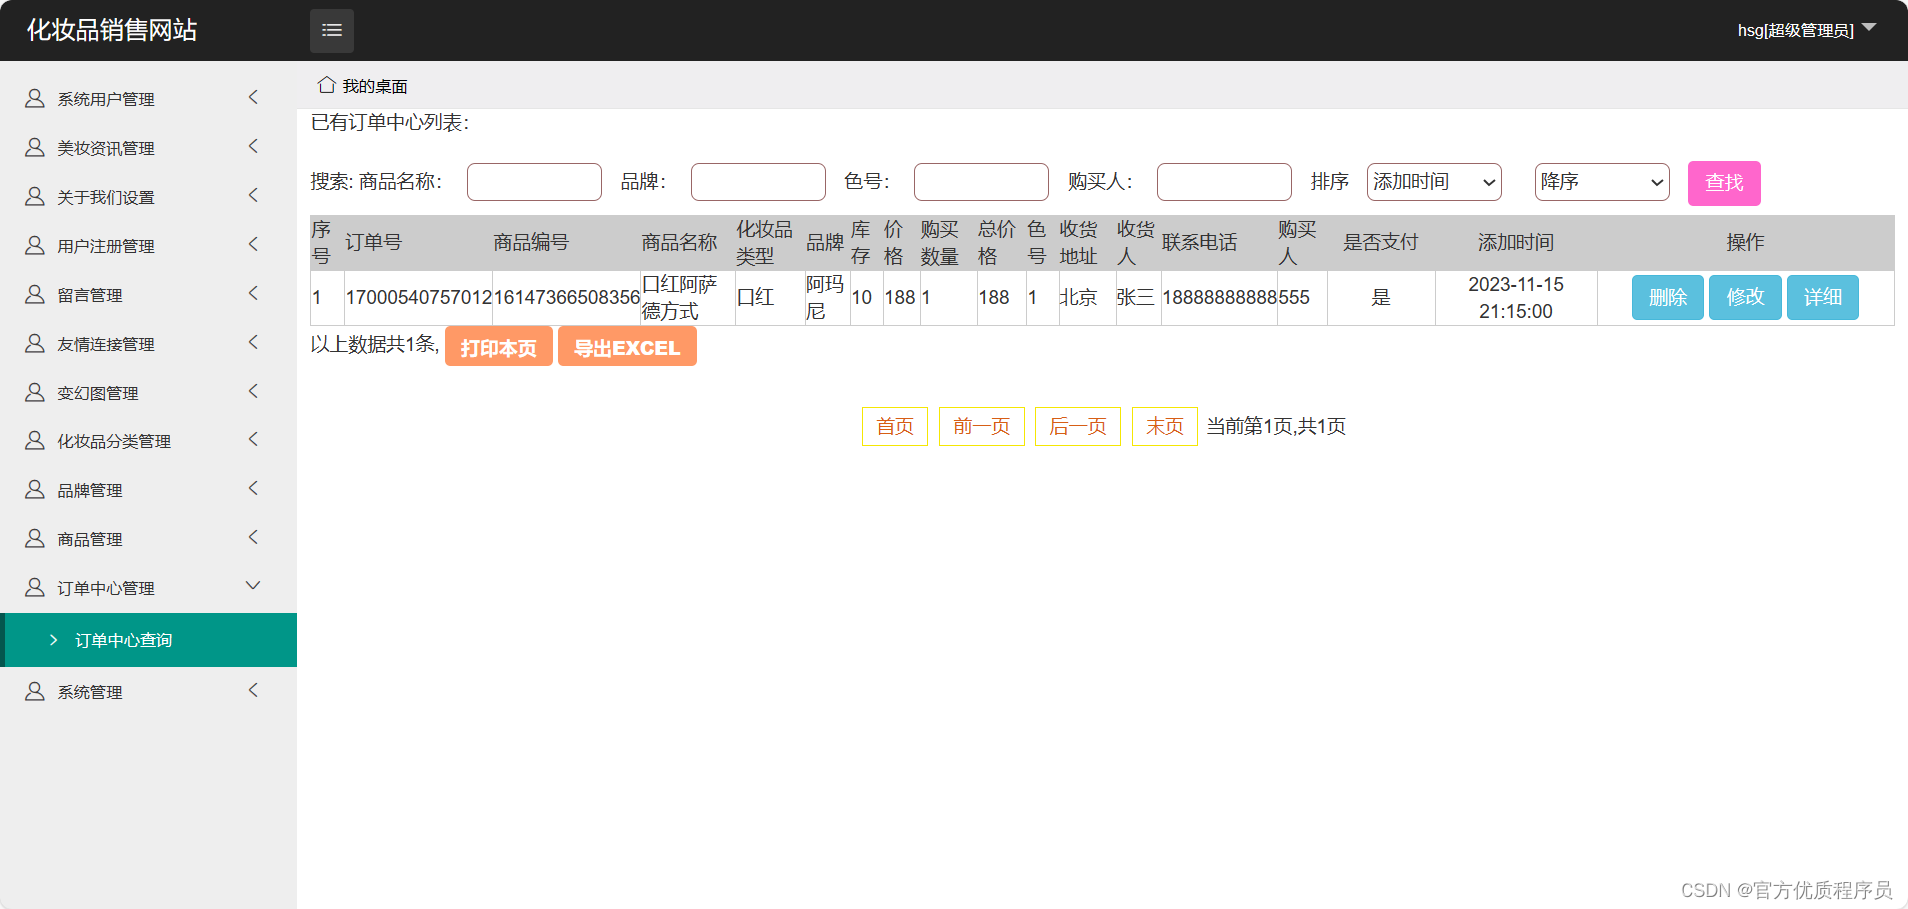
Task: Focus the 购买人 search field
Action: (1224, 182)
